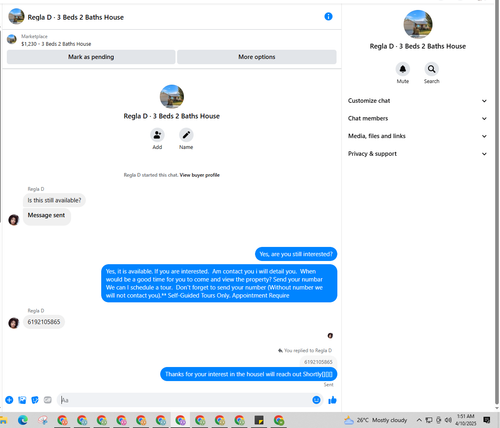Image resolution: width=500 pixels, height=428 pixels.
Task: Click the header listing avatar thumbnail
Action: coord(16,17)
